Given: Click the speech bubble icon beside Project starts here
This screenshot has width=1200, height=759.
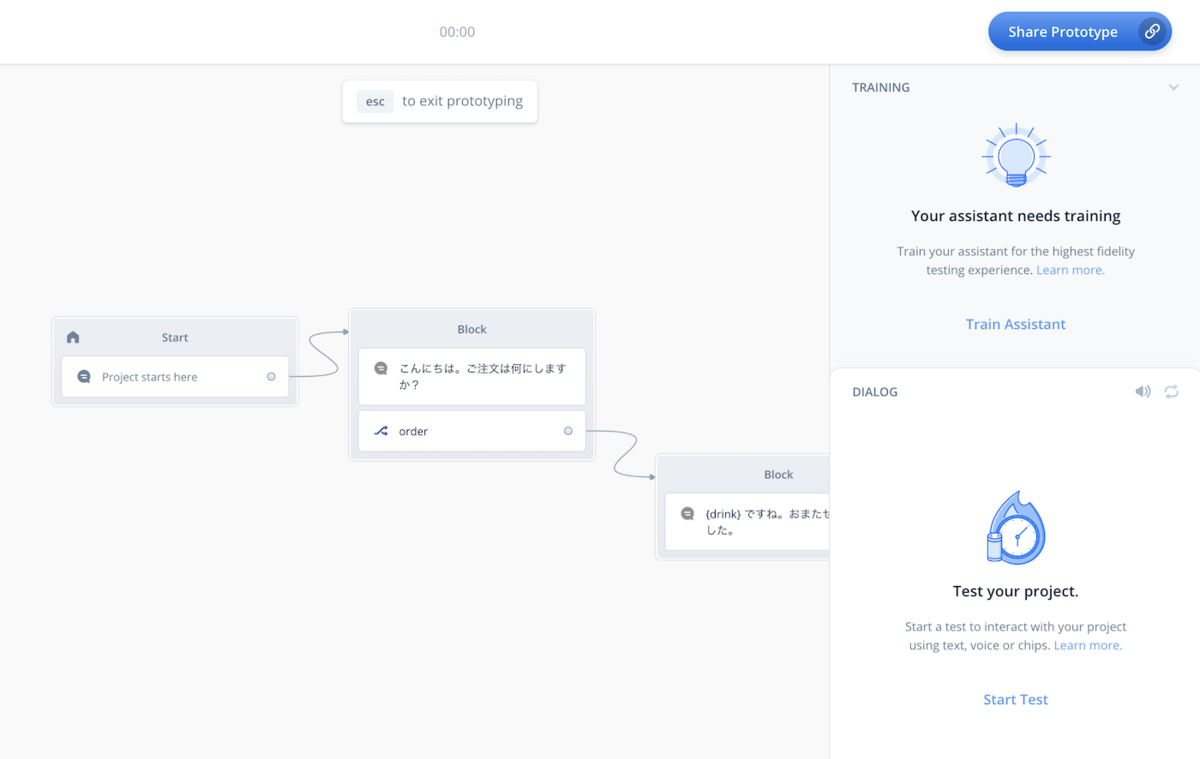Looking at the screenshot, I should (84, 377).
